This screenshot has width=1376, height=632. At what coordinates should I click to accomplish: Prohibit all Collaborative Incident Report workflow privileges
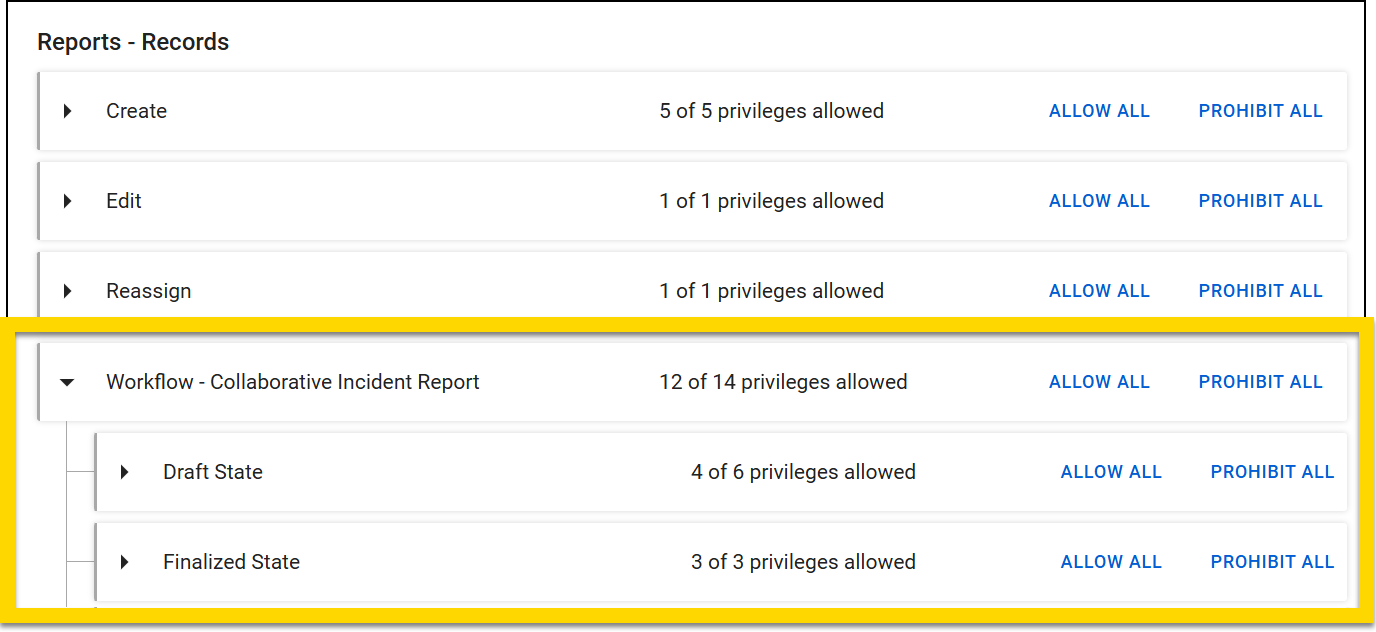(x=1259, y=381)
